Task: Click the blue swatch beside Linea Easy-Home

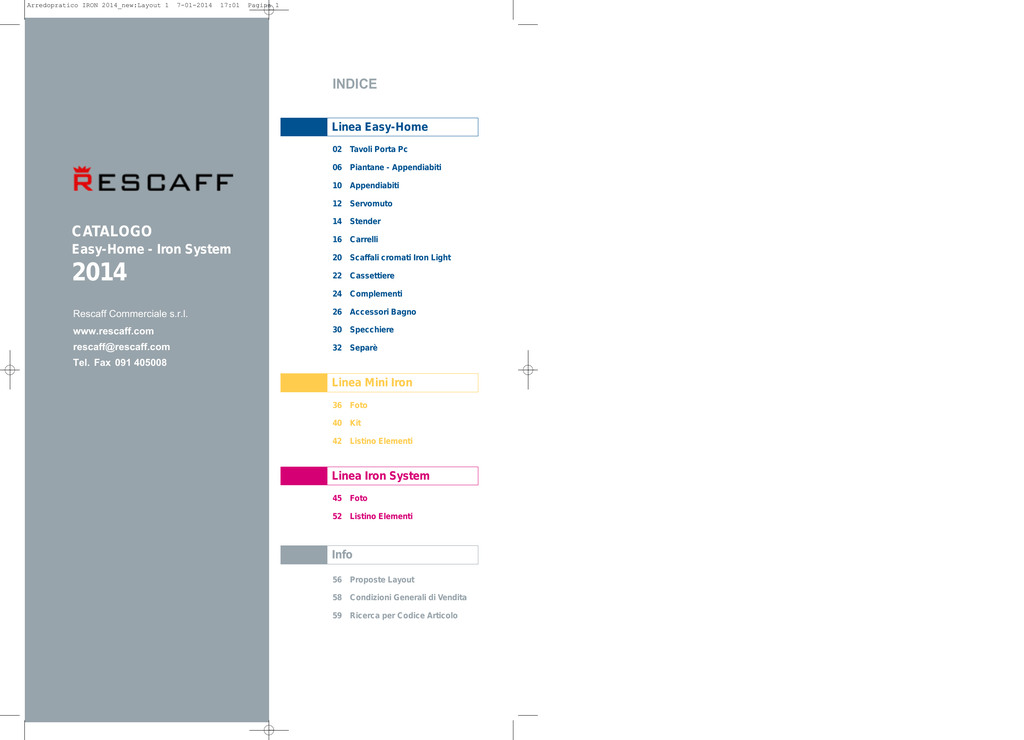Action: [x=304, y=127]
